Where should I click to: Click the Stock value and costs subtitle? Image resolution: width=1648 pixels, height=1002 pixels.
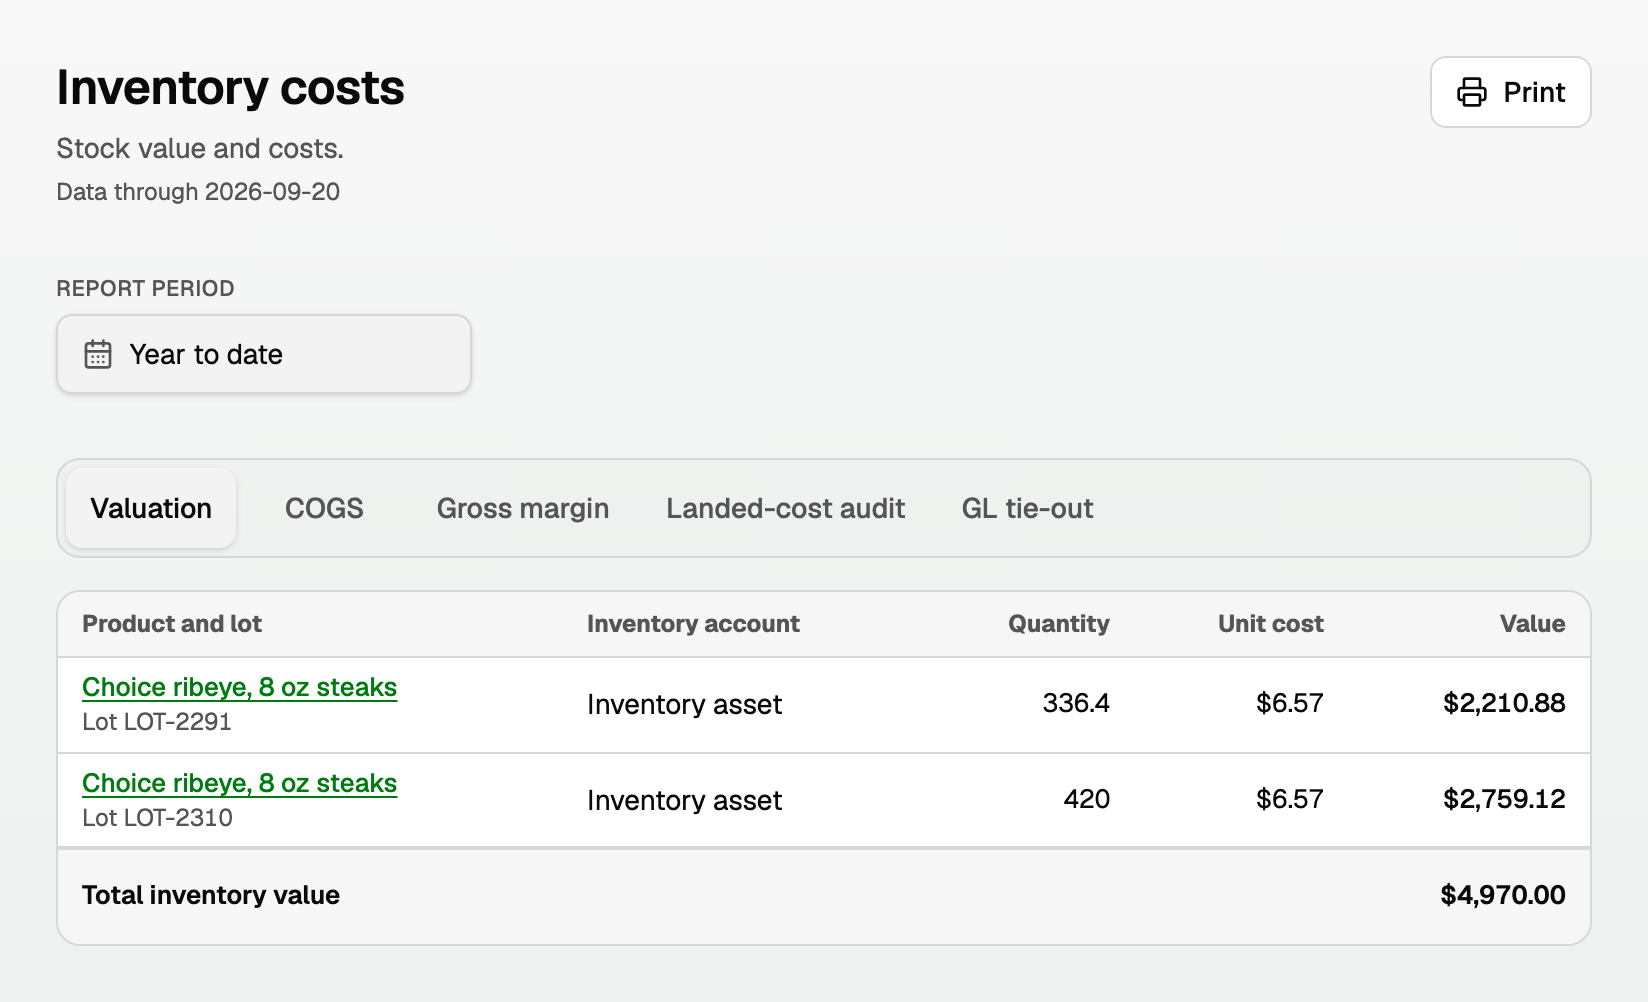point(200,149)
